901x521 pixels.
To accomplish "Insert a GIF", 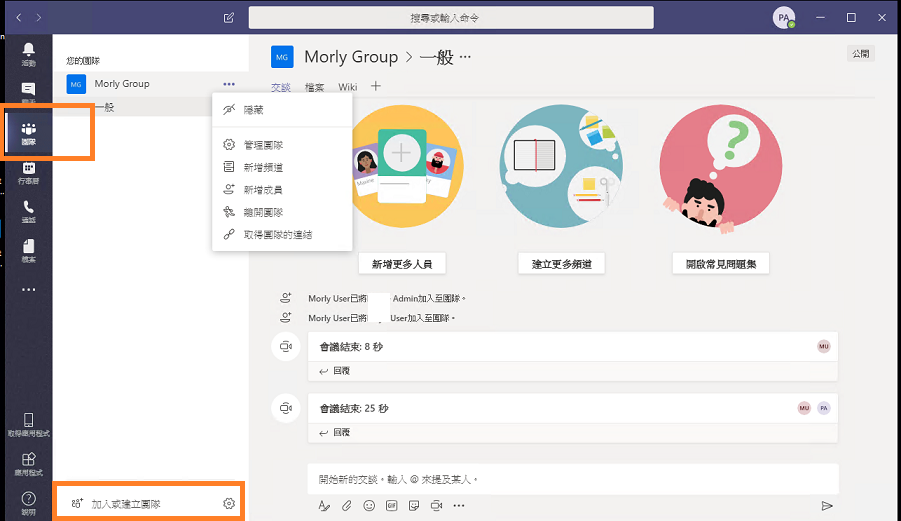I will click(391, 505).
